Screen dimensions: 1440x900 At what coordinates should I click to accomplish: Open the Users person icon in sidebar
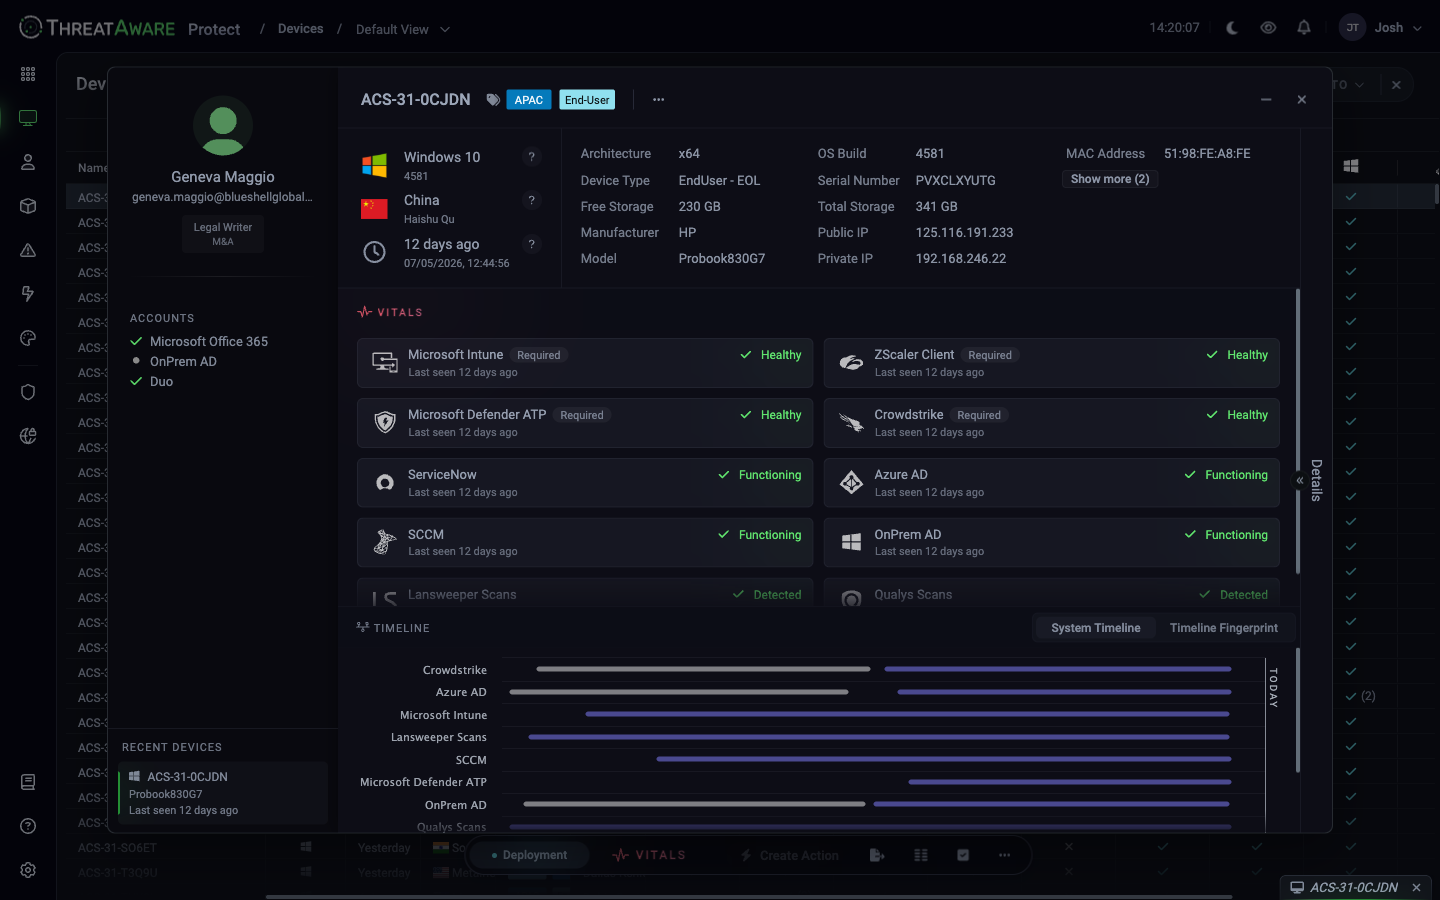coord(28,162)
